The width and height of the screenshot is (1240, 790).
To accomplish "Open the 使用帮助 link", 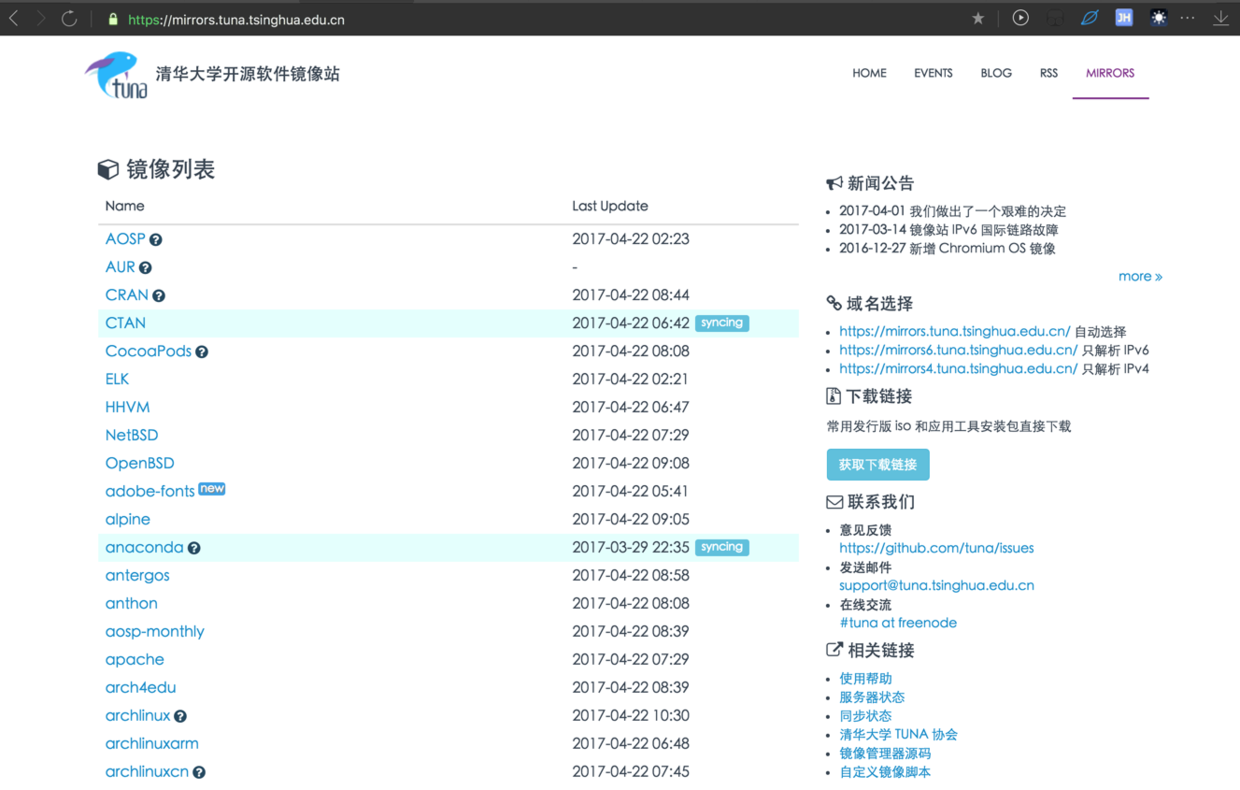I will pyautogui.click(x=865, y=678).
